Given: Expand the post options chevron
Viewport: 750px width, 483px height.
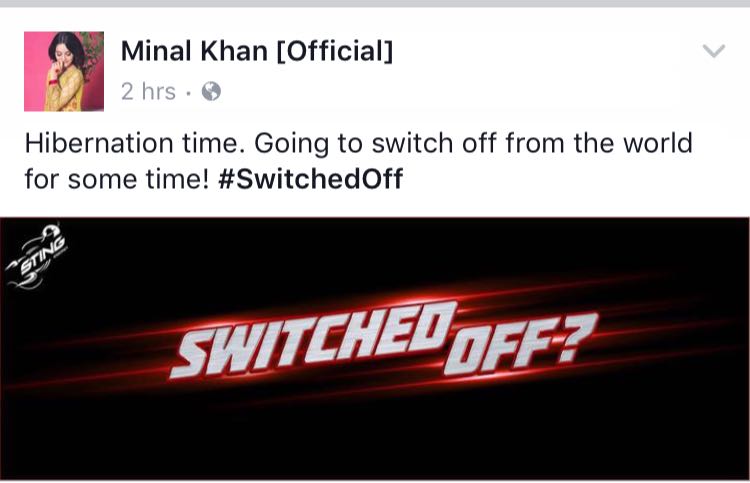Looking at the screenshot, I should click(x=714, y=50).
